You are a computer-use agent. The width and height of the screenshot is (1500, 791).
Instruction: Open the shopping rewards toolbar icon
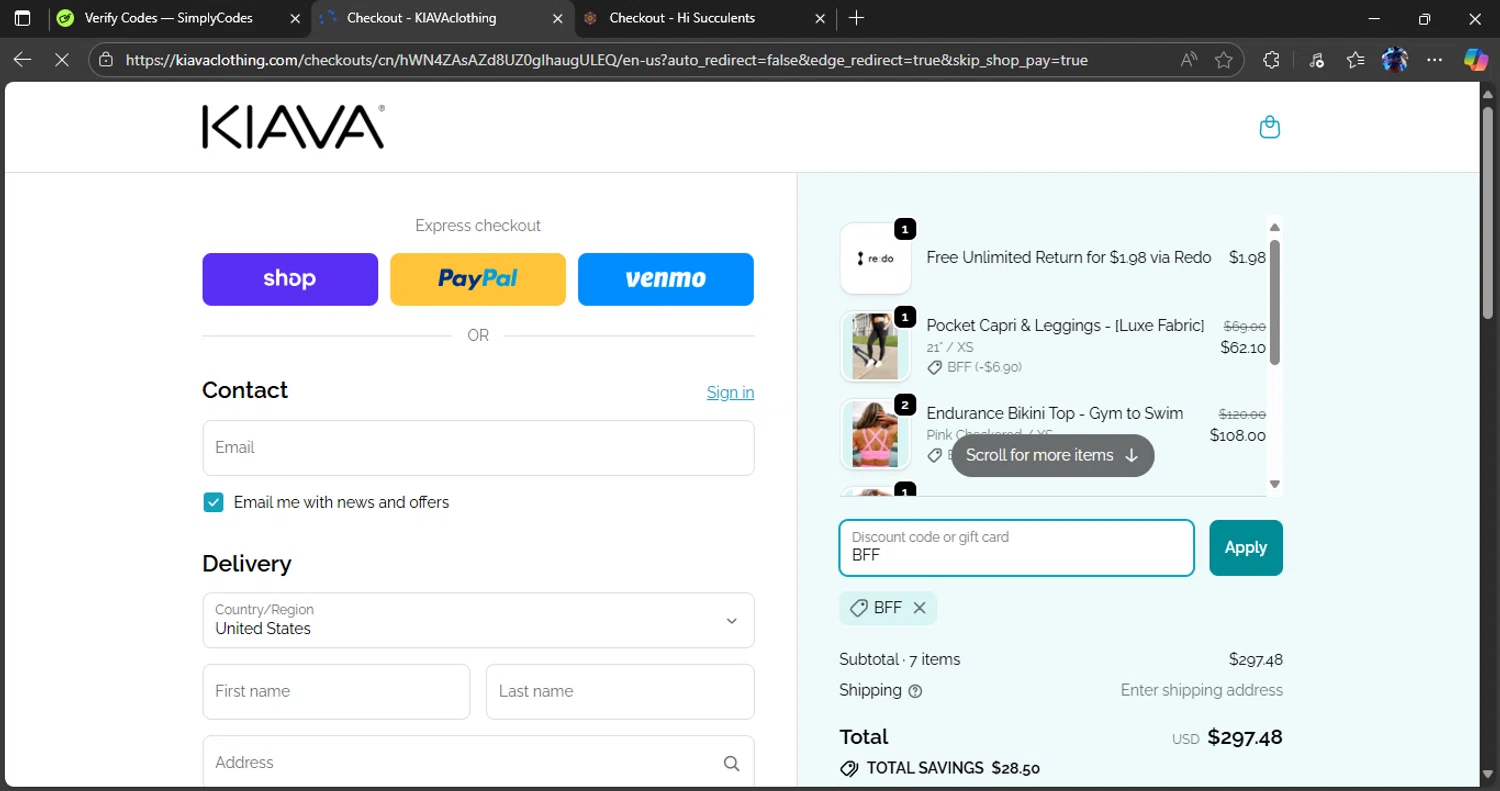(x=1316, y=60)
